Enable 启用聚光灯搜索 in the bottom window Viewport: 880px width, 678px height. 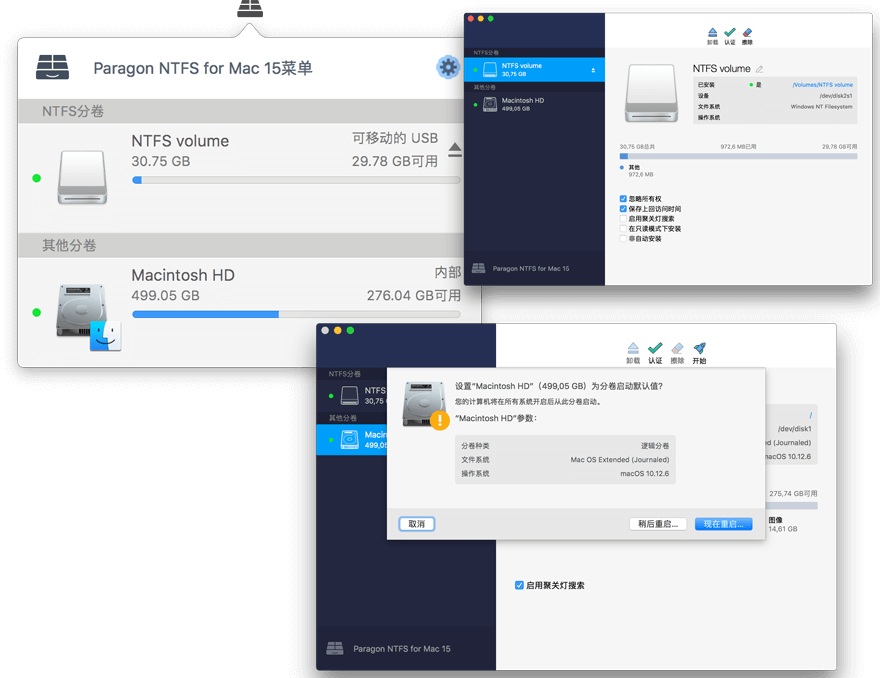pyautogui.click(x=519, y=585)
